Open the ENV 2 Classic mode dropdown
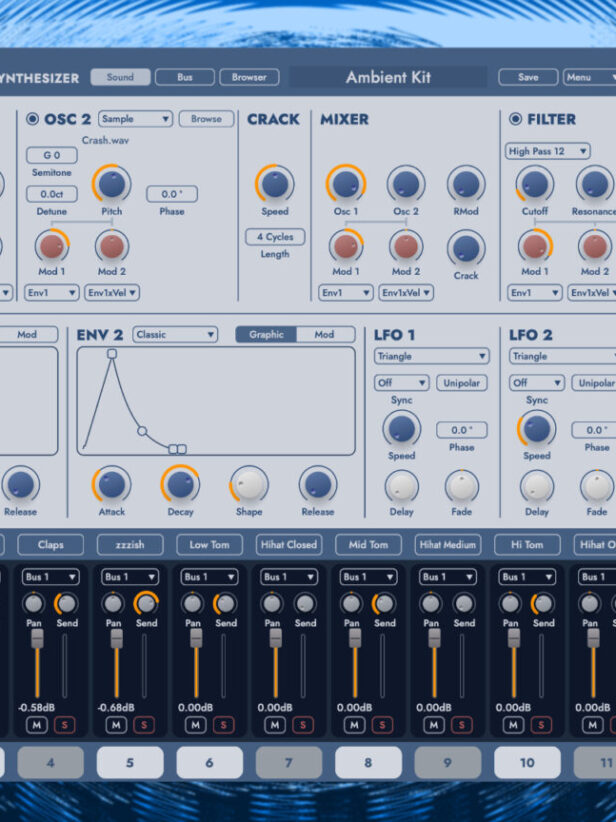The width and height of the screenshot is (616, 822). point(175,334)
